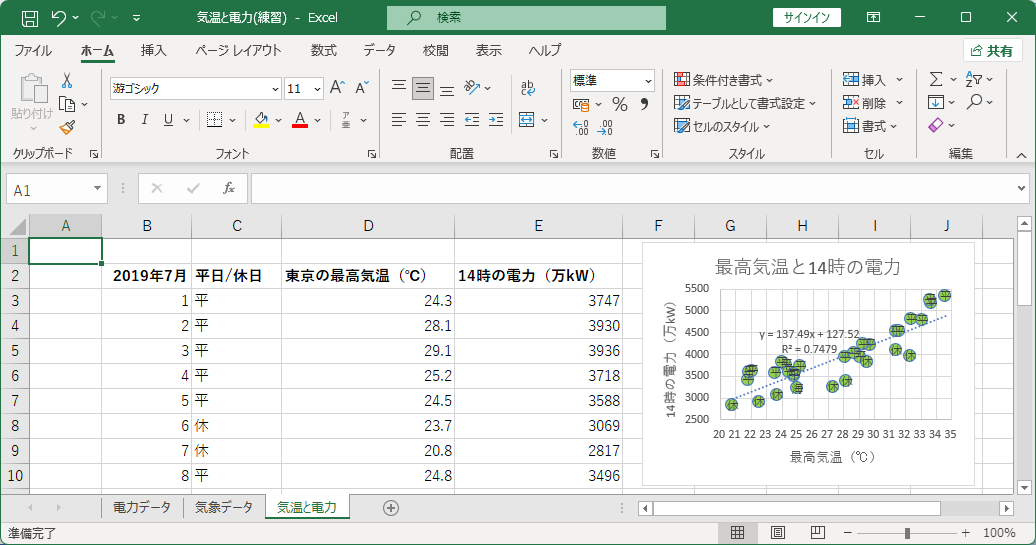Save the workbook with the floppy disk icon
This screenshot has width=1036, height=545.
pyautogui.click(x=30, y=18)
